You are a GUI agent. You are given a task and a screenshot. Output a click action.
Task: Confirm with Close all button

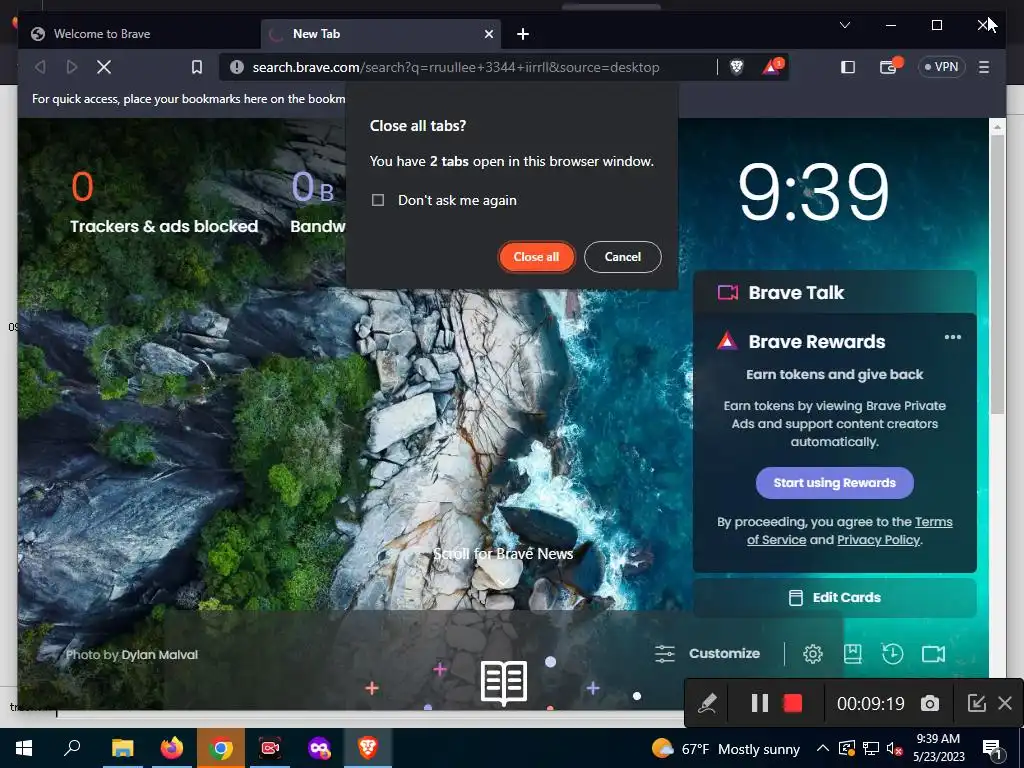tap(536, 257)
